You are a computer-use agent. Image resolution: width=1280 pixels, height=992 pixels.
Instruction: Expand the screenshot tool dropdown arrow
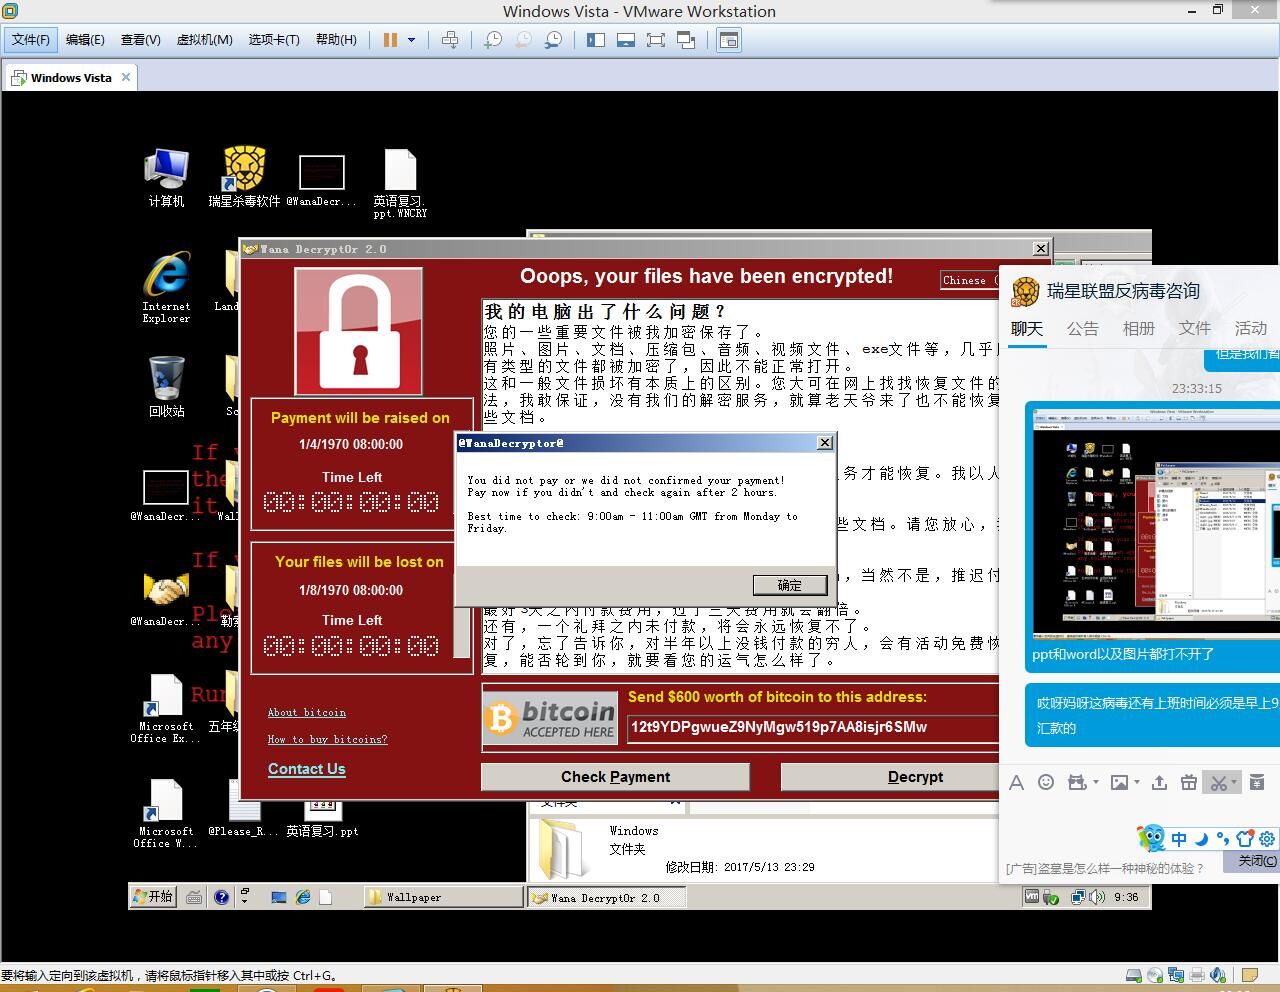pyautogui.click(x=1234, y=783)
